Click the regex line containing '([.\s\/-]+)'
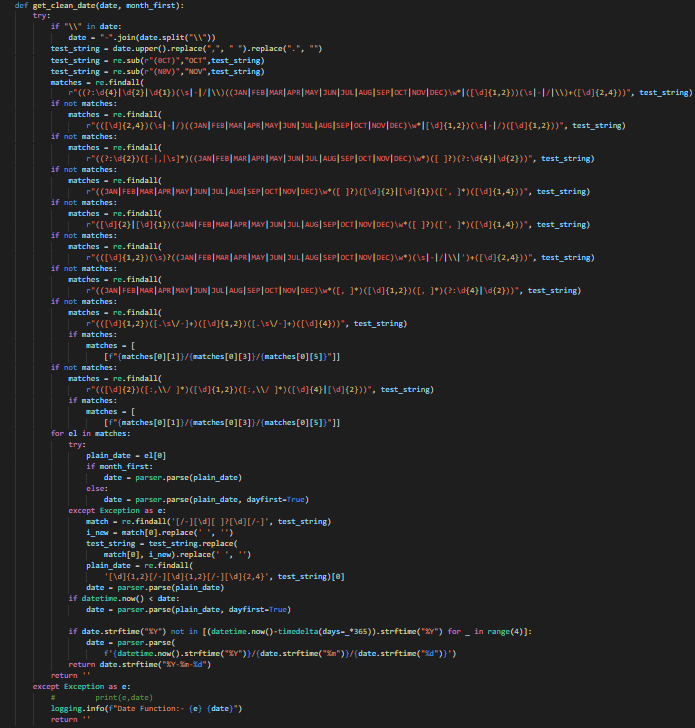 pos(247,324)
